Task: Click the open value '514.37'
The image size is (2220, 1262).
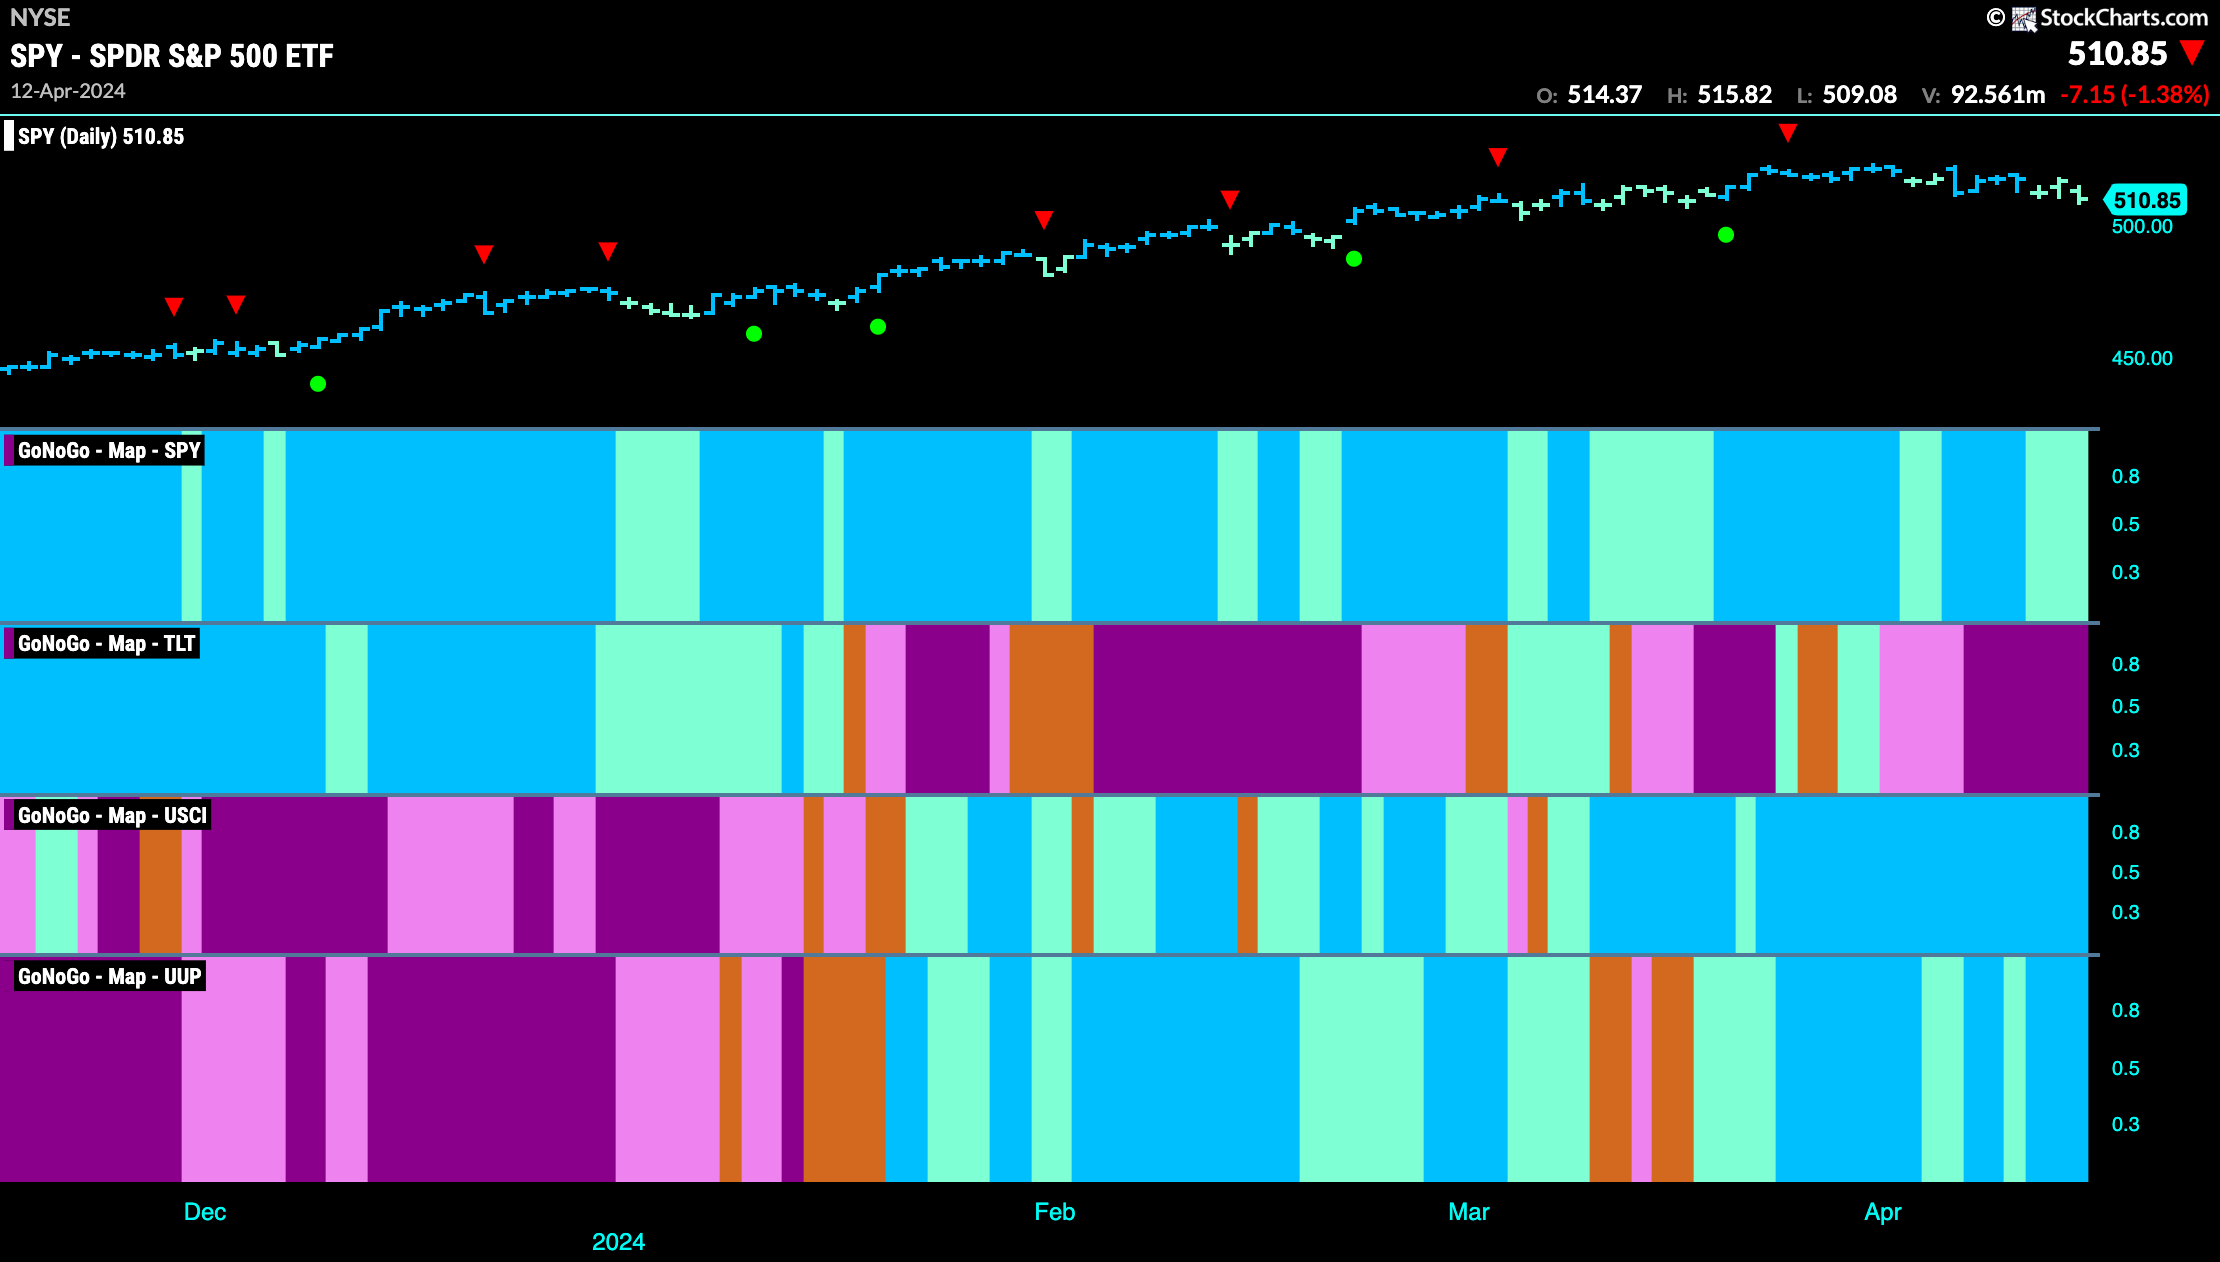Action: point(1604,95)
